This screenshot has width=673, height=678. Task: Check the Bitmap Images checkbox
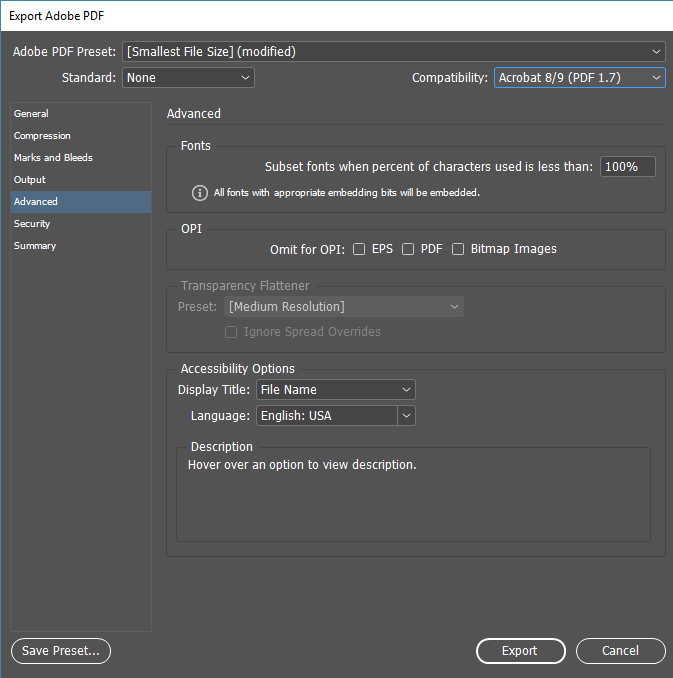tap(458, 249)
